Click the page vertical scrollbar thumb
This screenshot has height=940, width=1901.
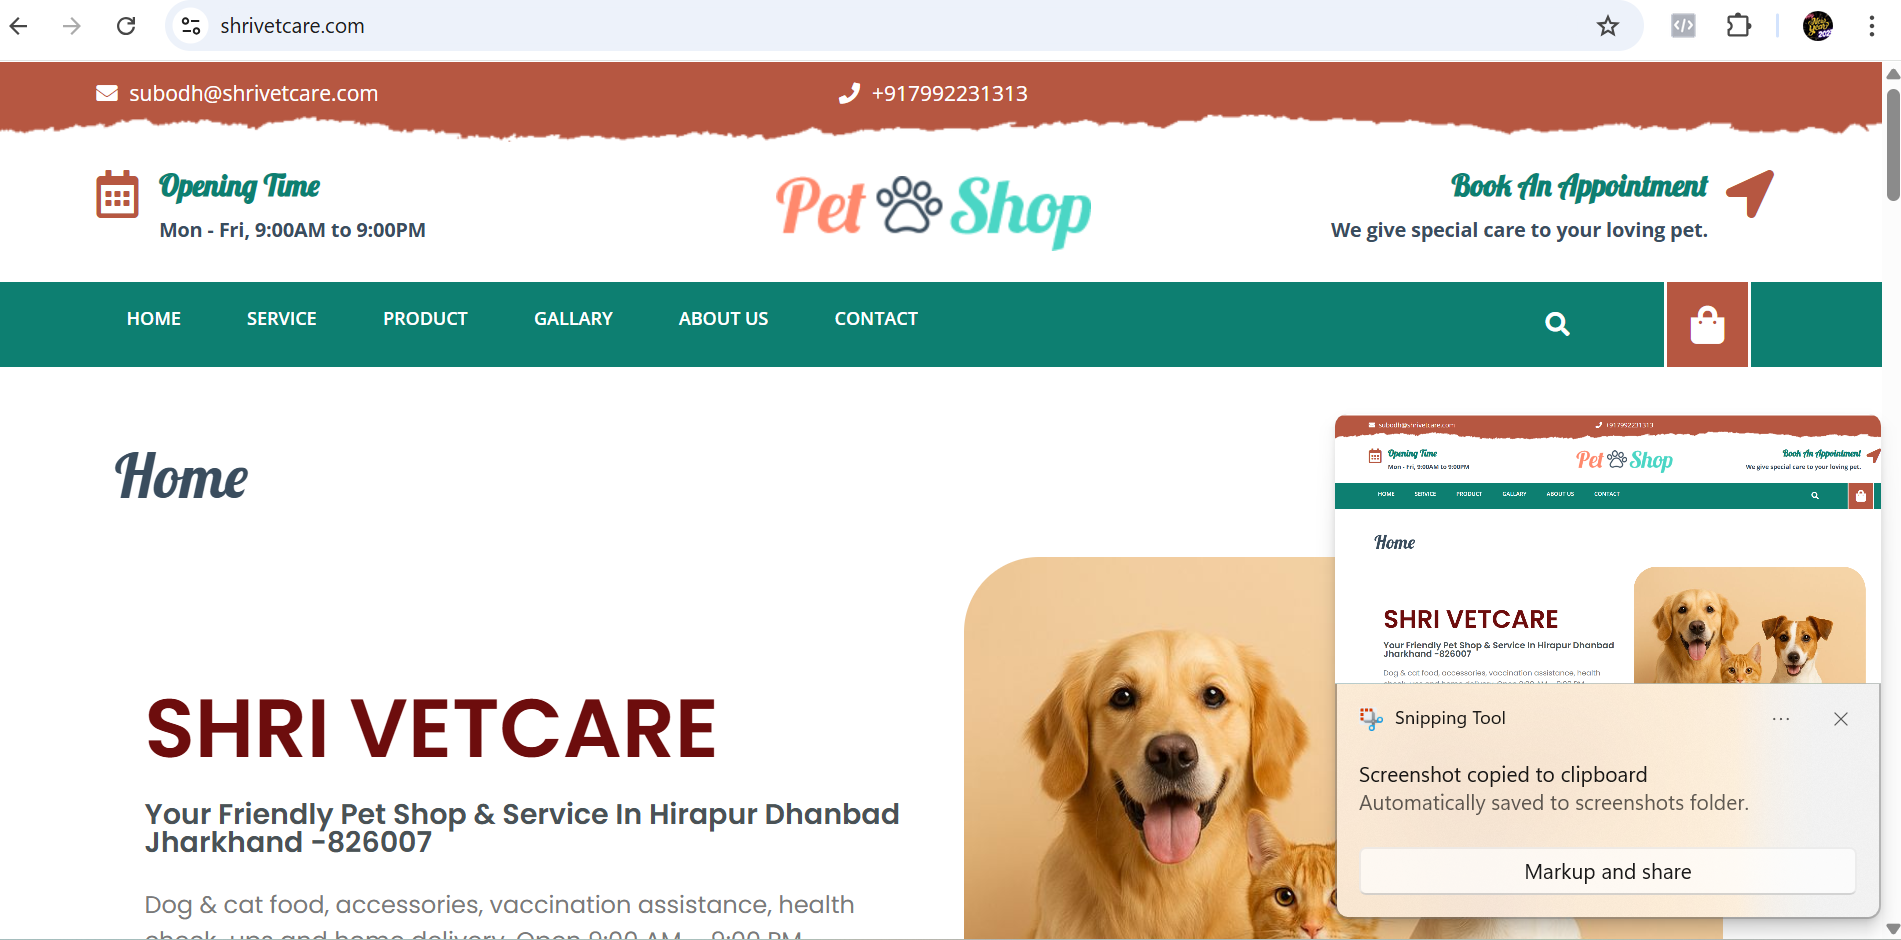pyautogui.click(x=1893, y=144)
